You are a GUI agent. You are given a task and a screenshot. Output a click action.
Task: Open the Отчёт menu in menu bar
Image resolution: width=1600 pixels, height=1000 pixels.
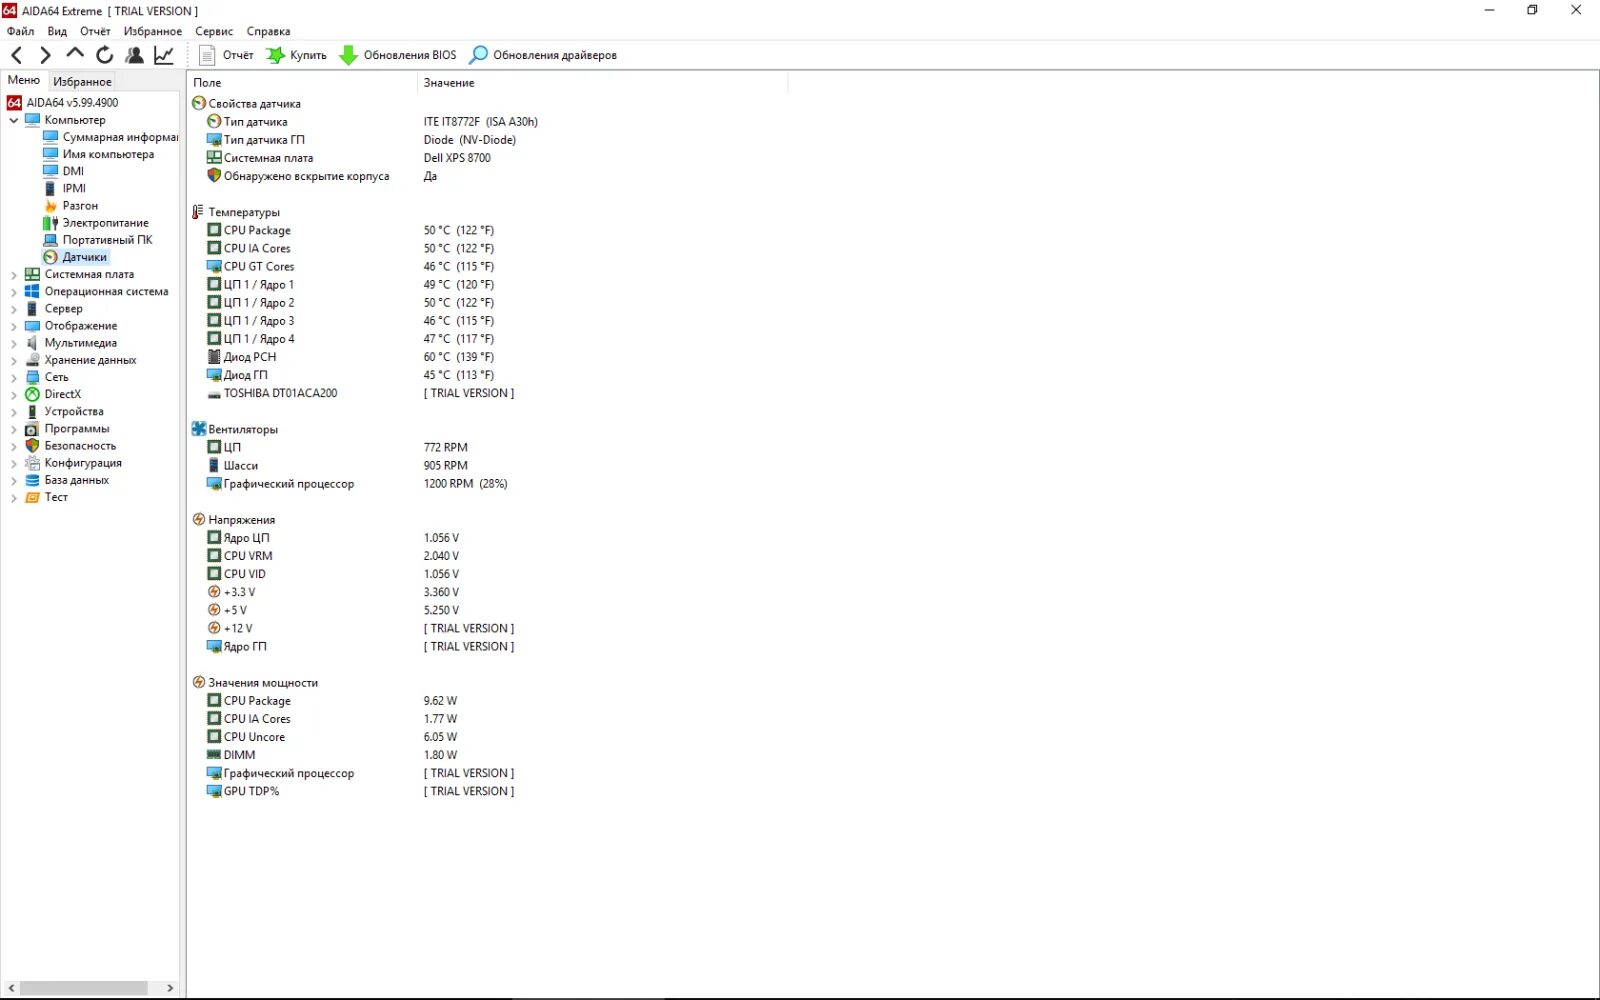pyautogui.click(x=95, y=31)
